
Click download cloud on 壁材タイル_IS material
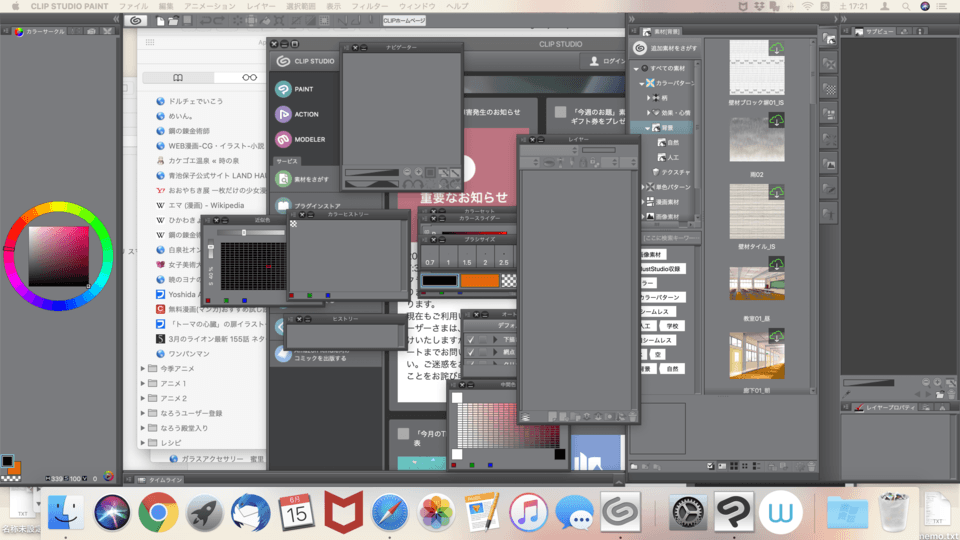click(x=776, y=192)
